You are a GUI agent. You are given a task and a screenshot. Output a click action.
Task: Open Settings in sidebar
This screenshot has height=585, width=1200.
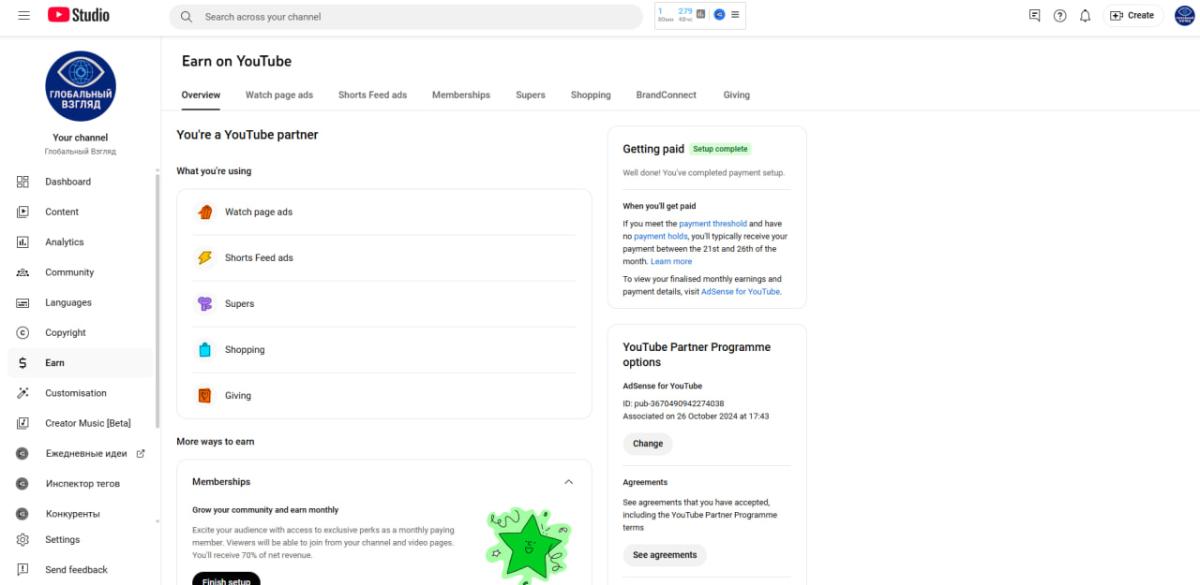pos(80,540)
